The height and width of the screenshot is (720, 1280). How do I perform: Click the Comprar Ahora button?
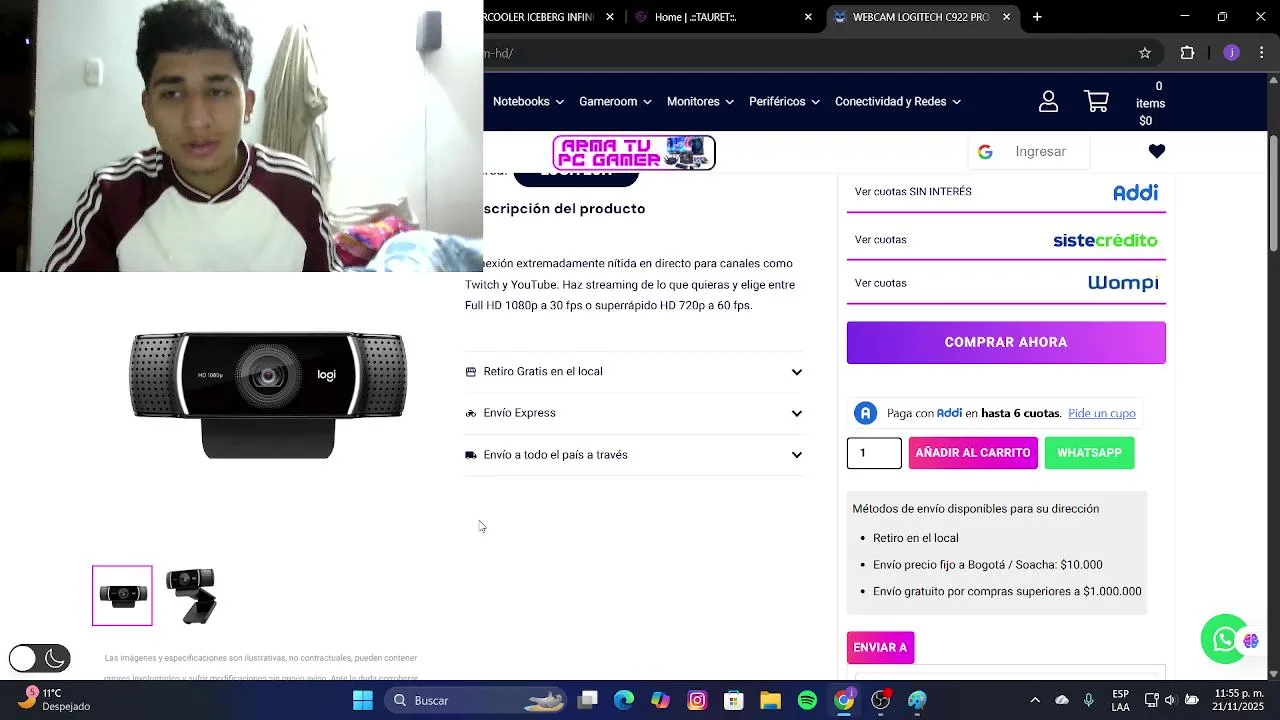1006,342
